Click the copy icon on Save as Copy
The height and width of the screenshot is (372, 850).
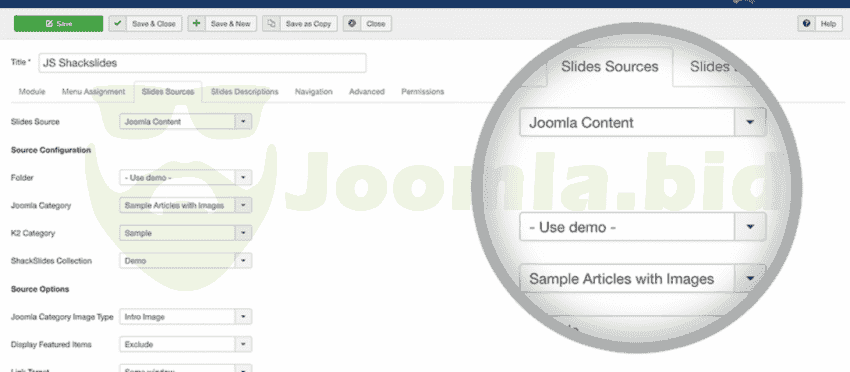pos(271,24)
